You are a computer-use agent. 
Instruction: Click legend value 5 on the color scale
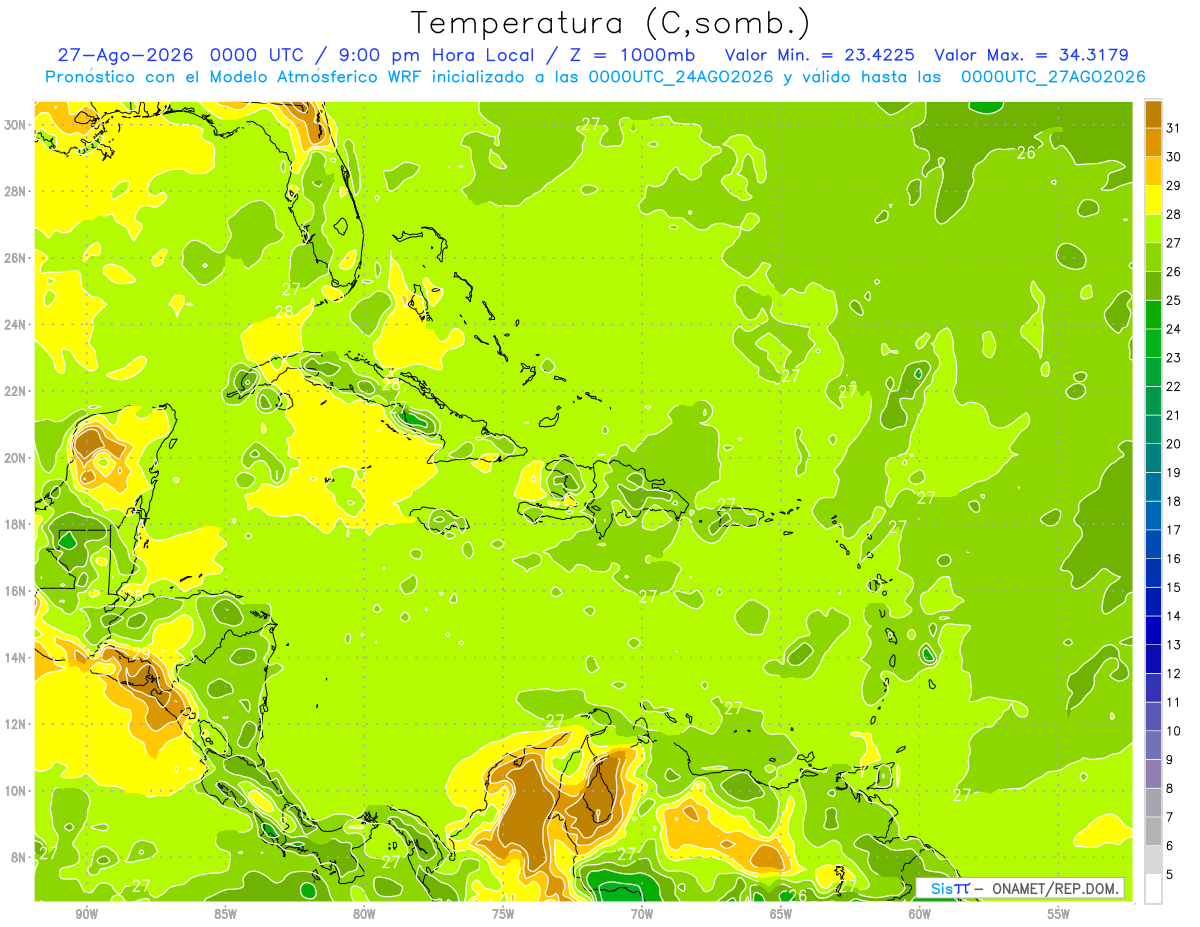click(1171, 874)
